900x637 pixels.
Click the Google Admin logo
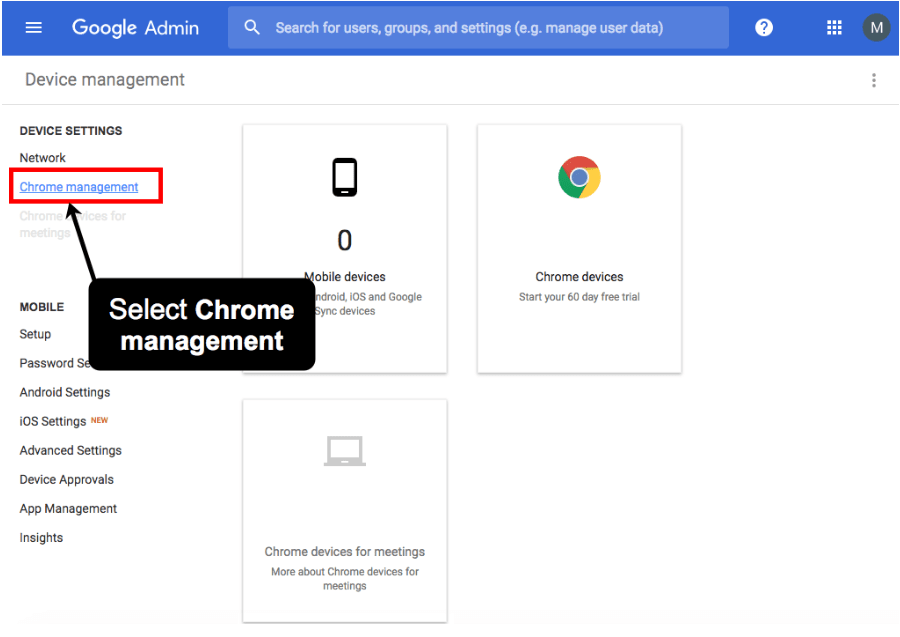pos(135,28)
